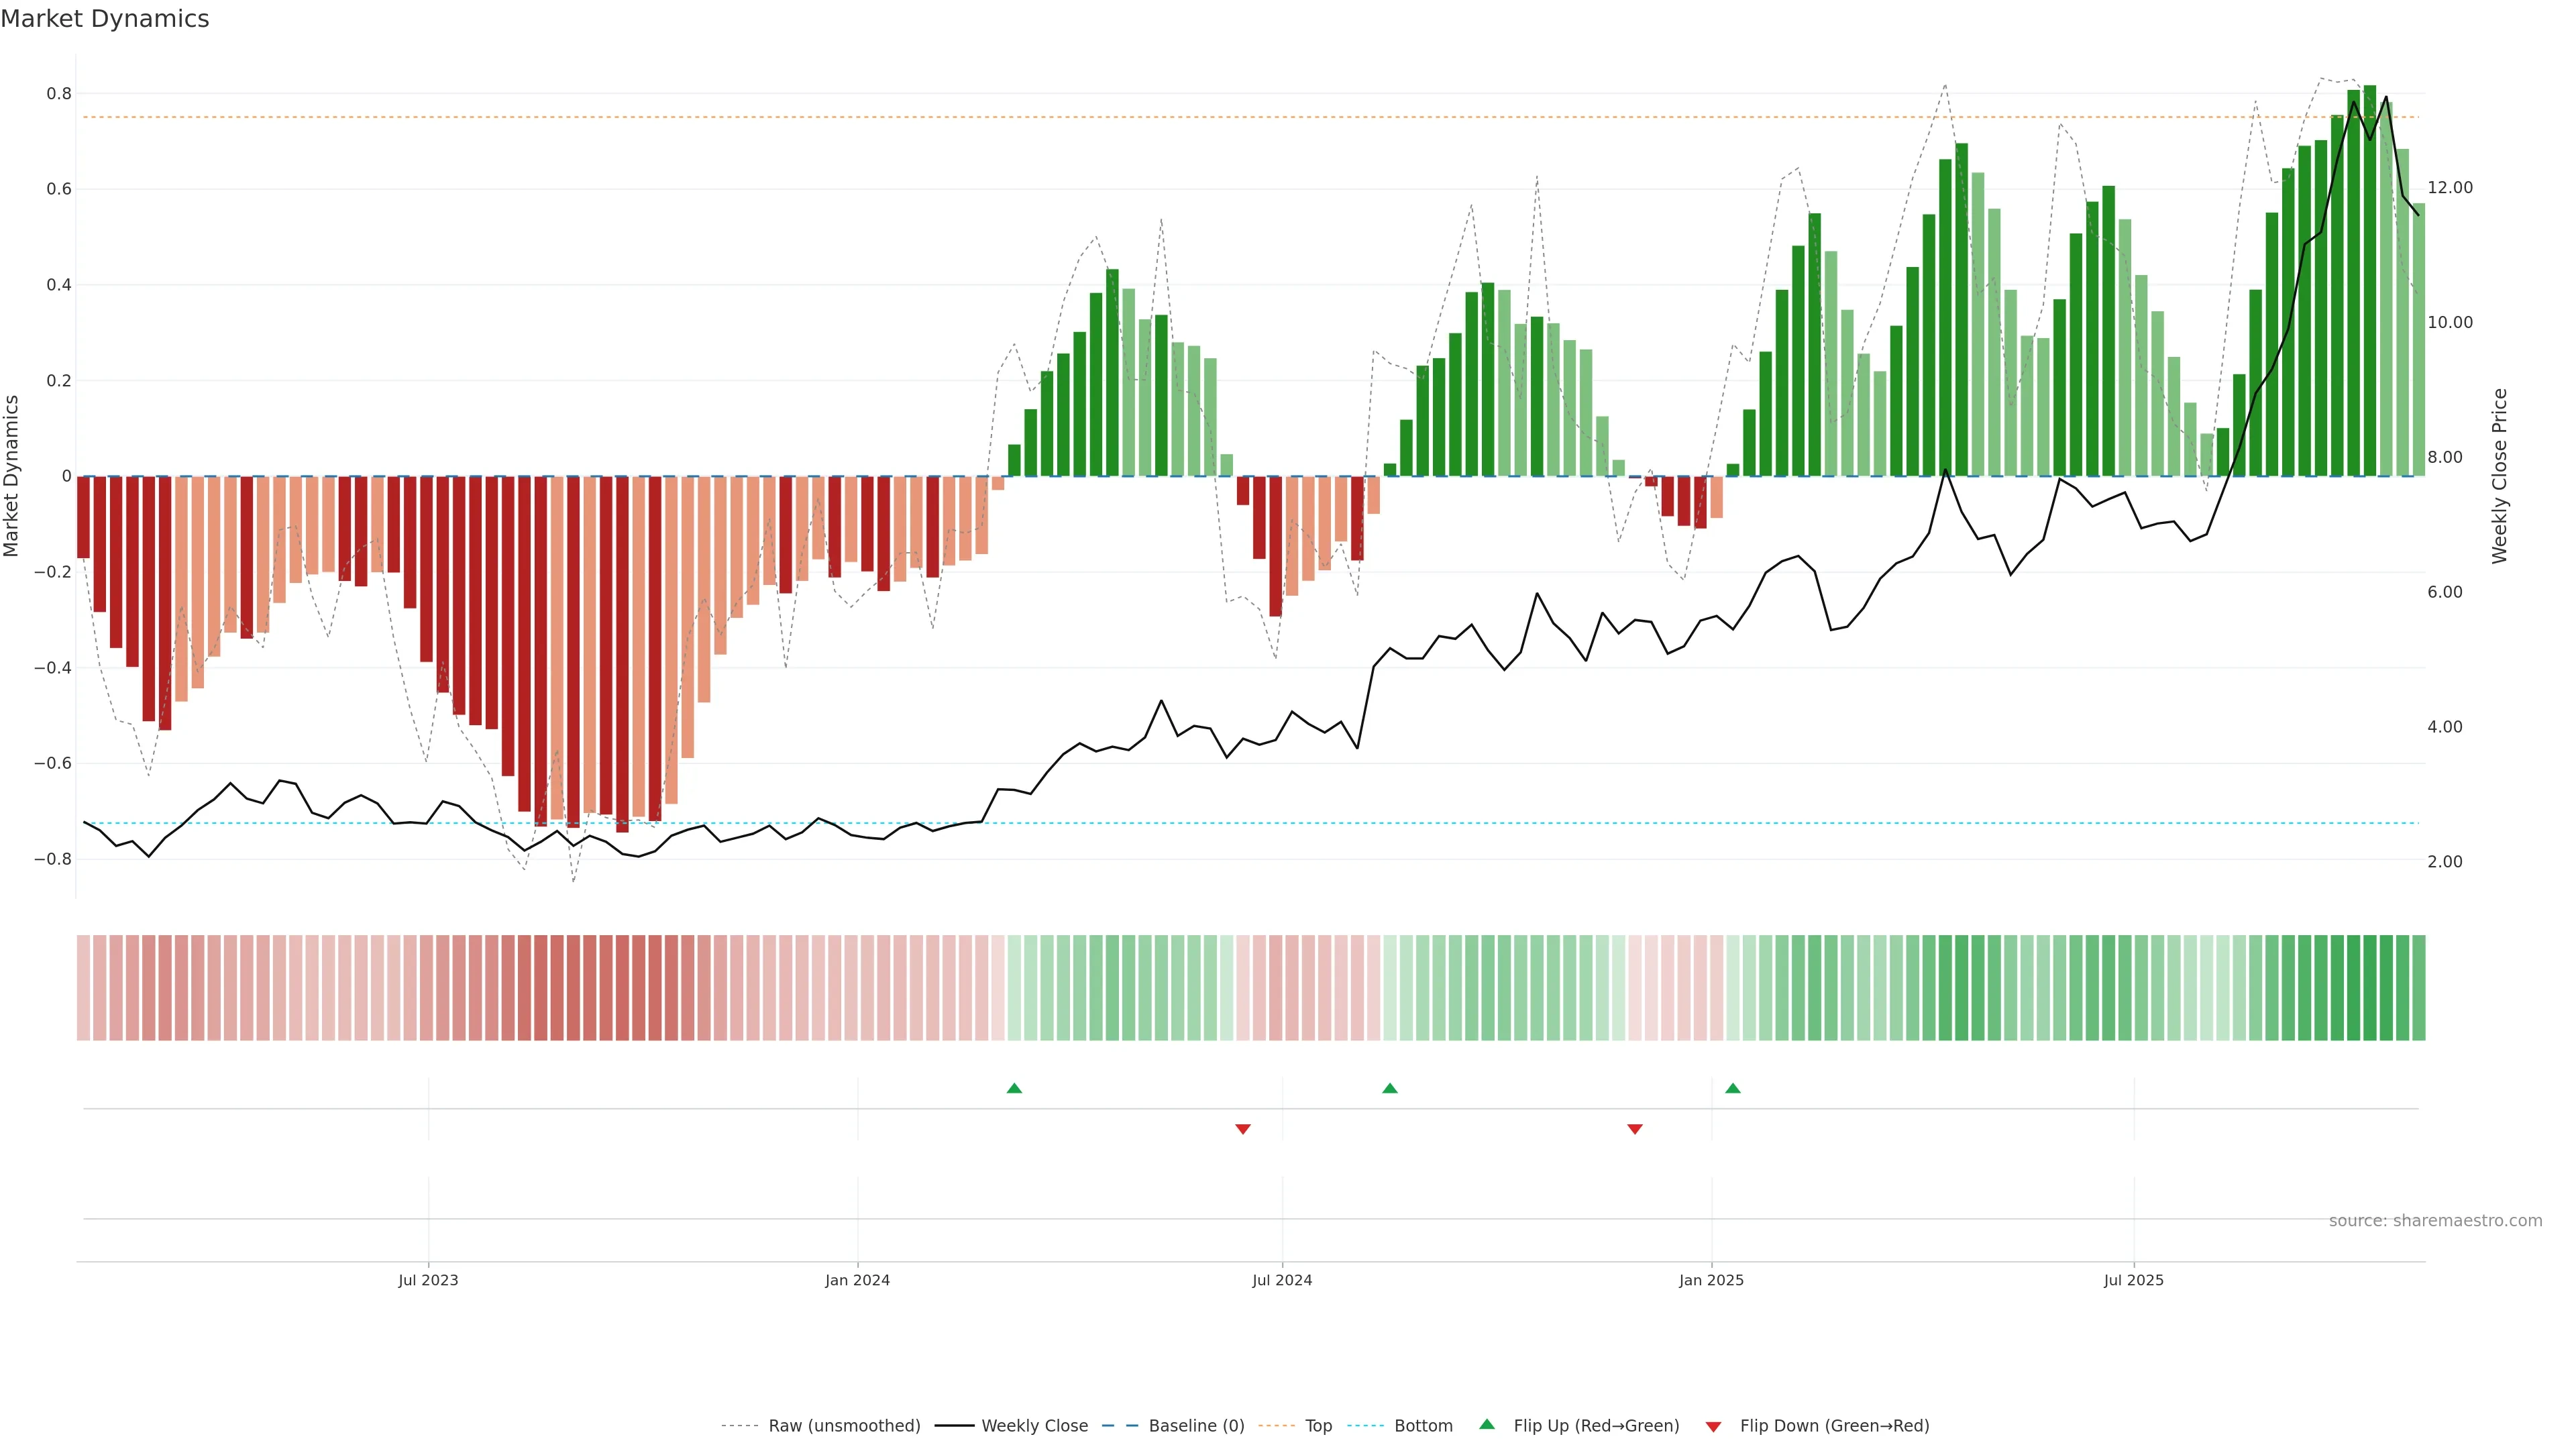Toggle the Weekly Close series in legend
Image resolution: width=2576 pixels, height=1449 pixels.
click(1034, 1425)
